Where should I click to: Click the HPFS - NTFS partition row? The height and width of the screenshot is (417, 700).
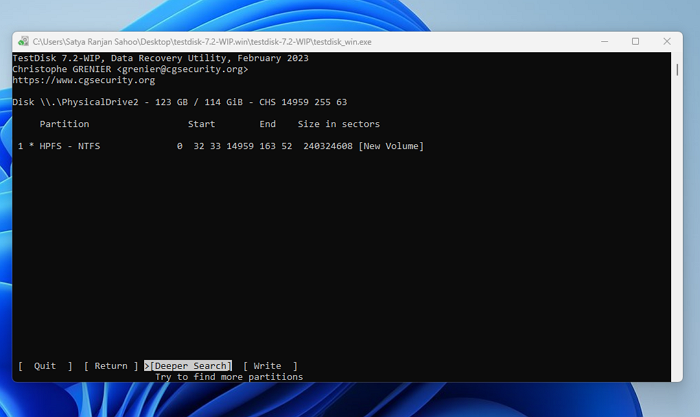(x=221, y=146)
